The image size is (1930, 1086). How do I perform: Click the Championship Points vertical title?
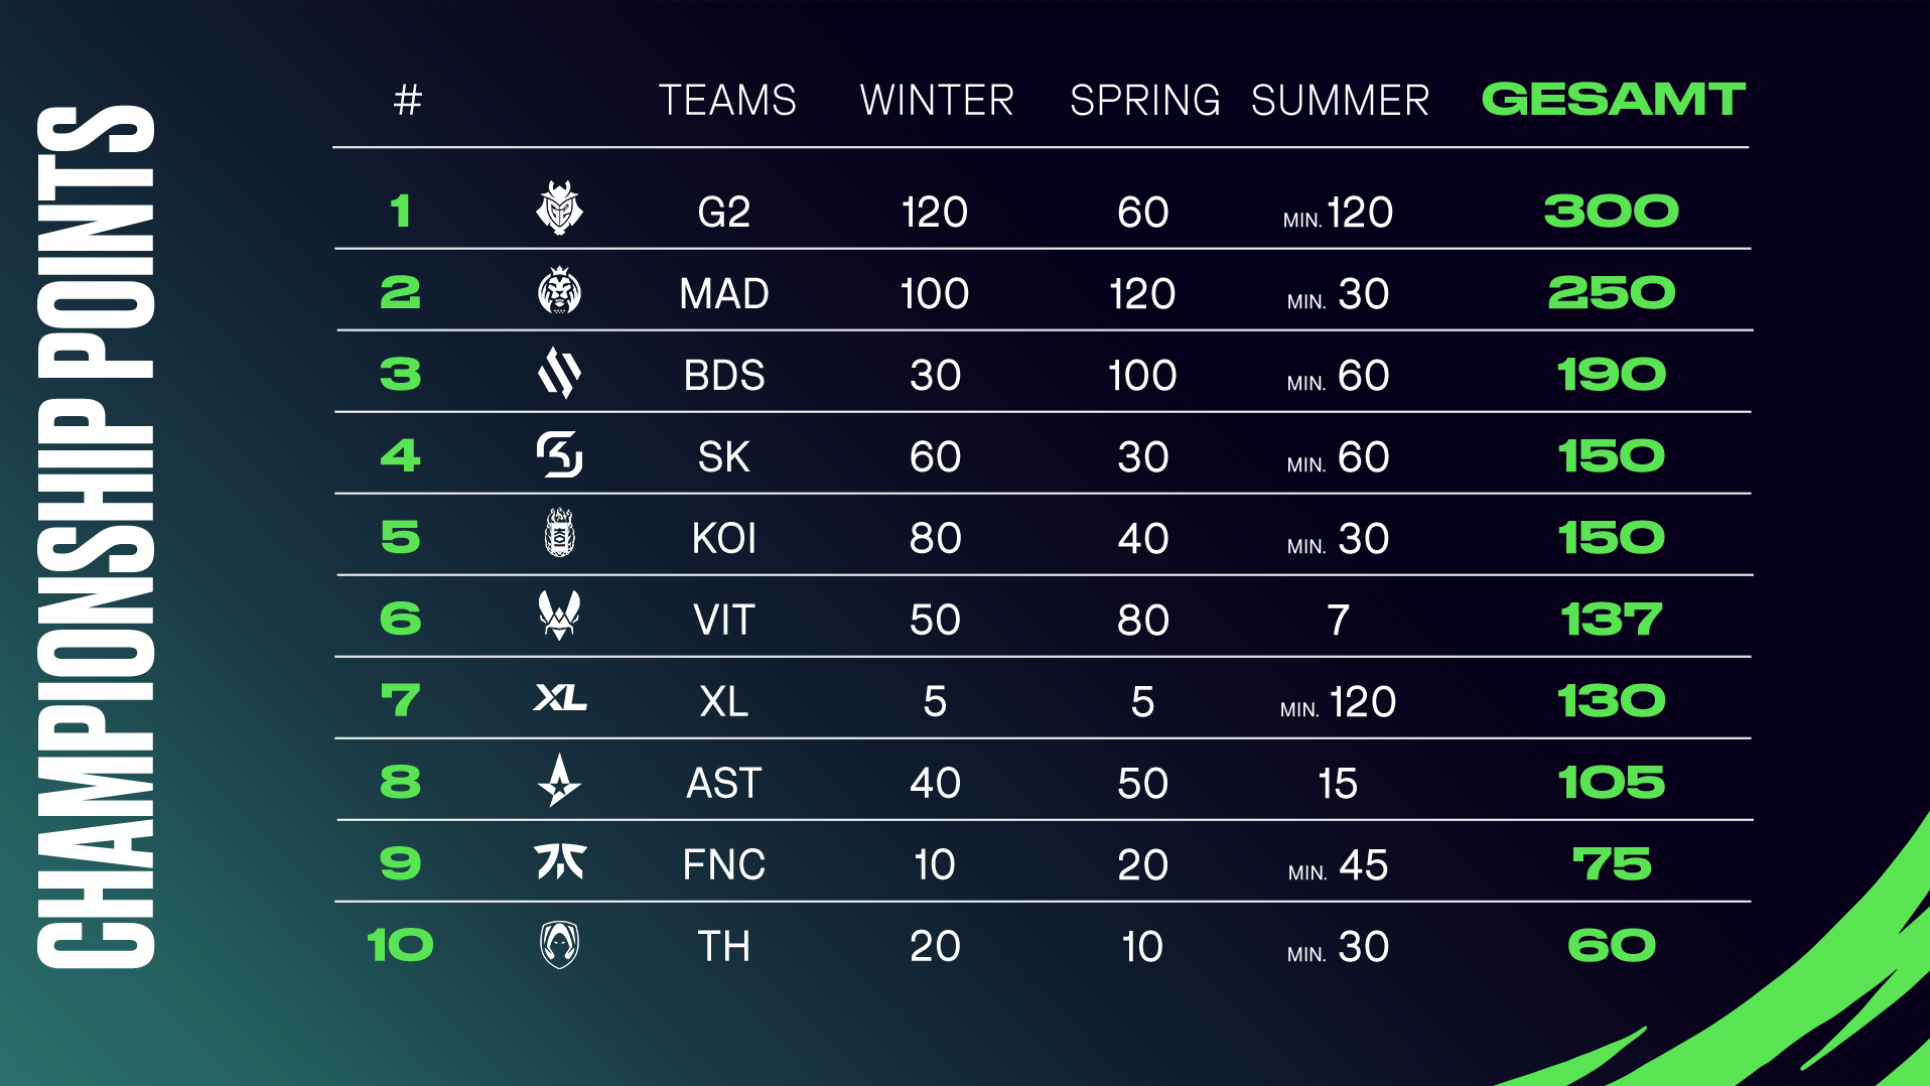point(95,537)
